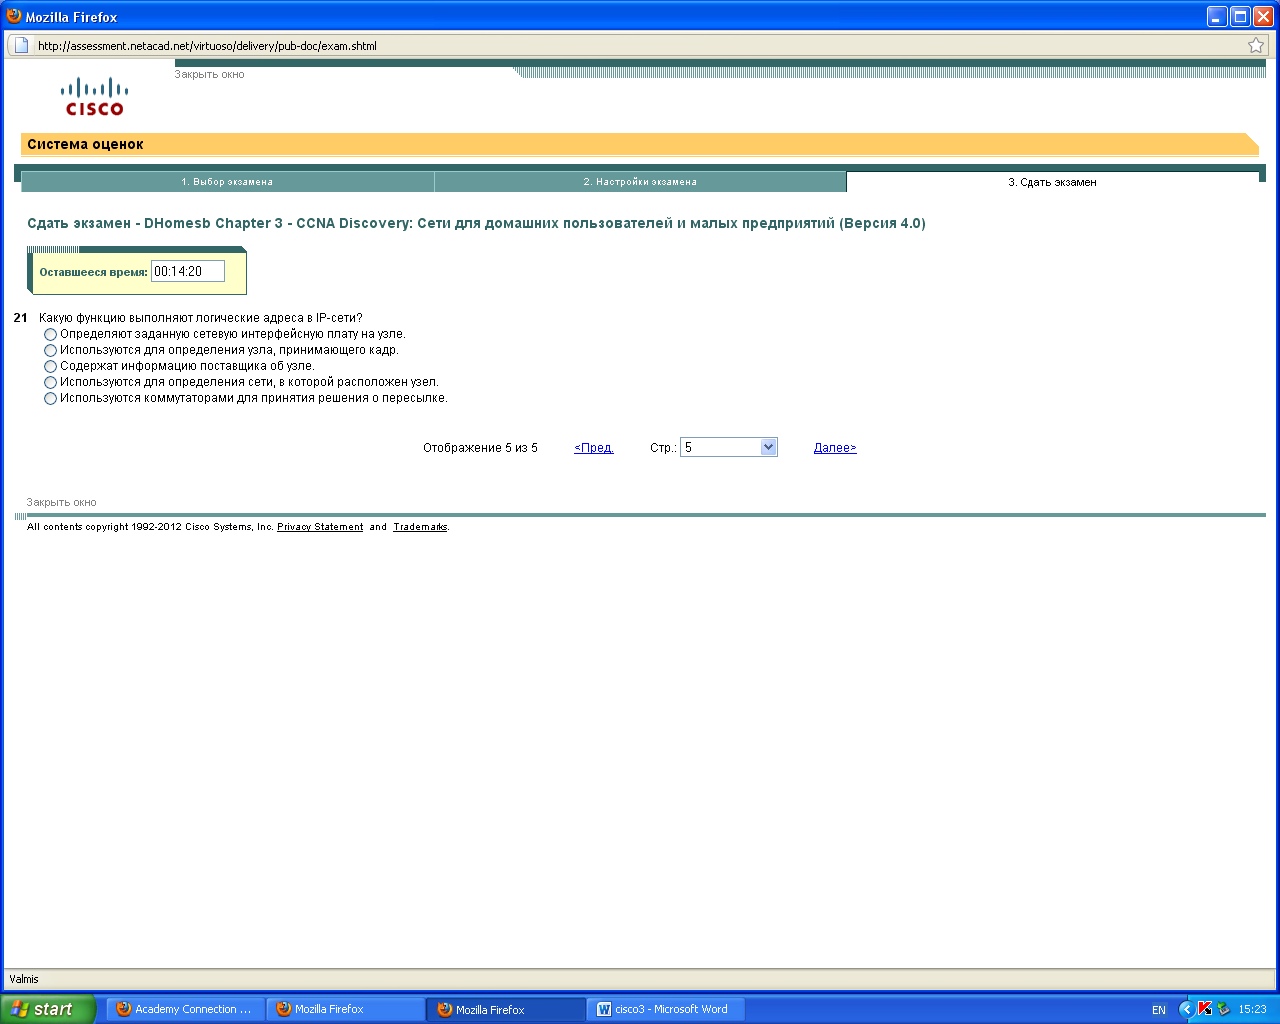
Task: Click the page icon in address bar
Action: pyautogui.click(x=21, y=45)
